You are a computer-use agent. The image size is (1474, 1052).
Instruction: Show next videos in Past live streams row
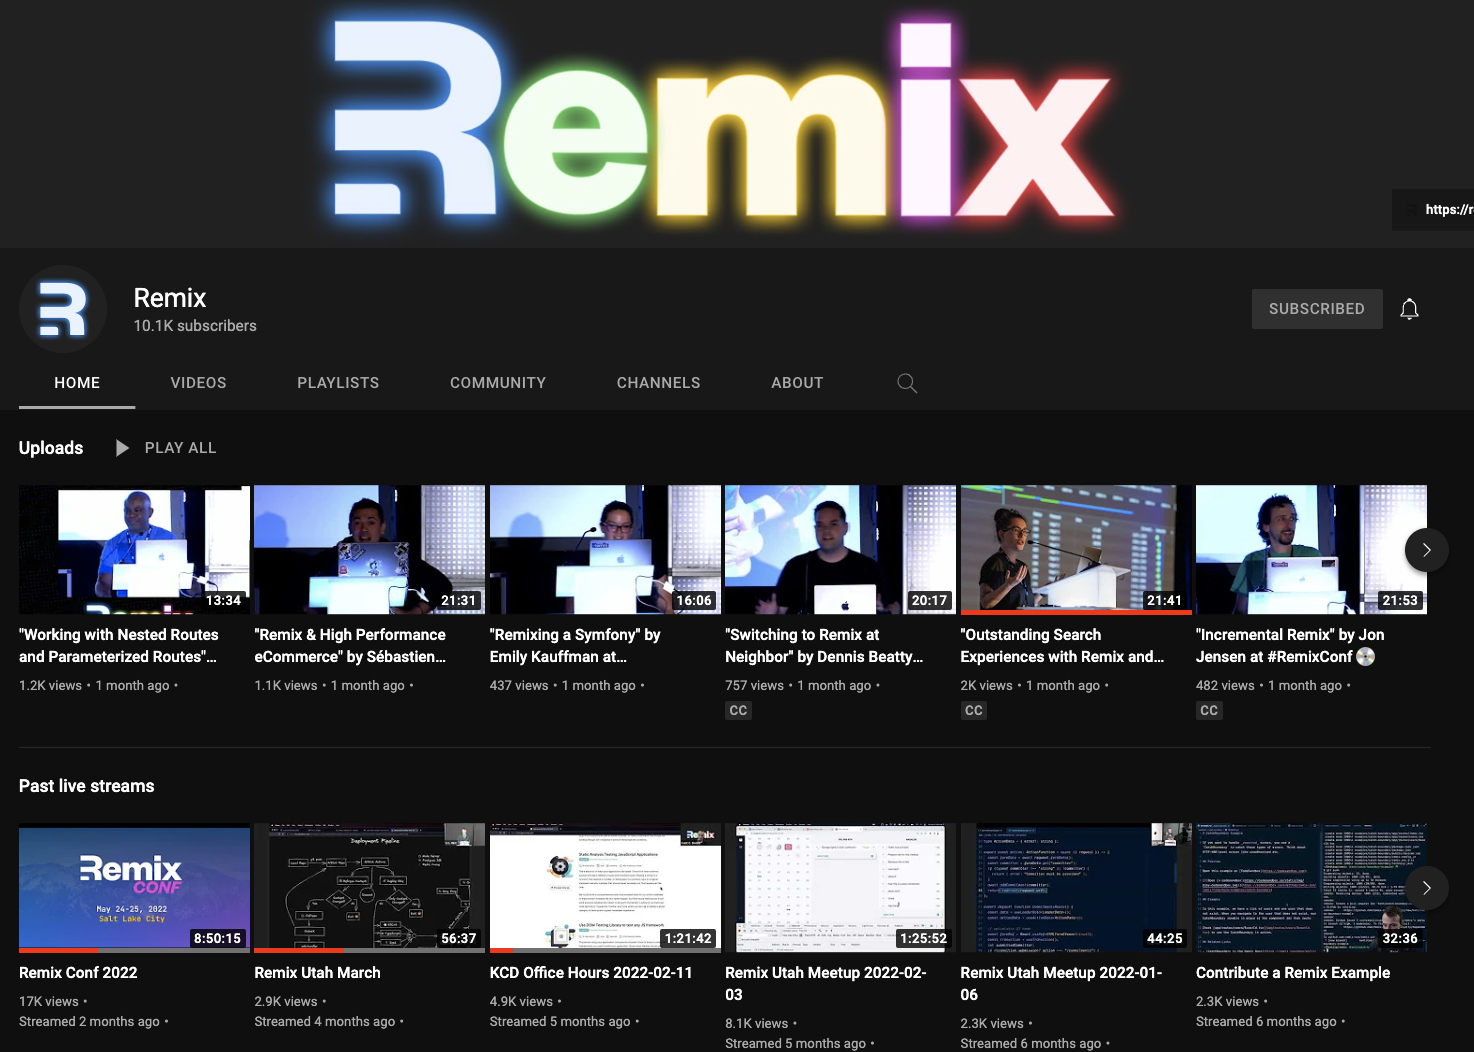(1426, 888)
